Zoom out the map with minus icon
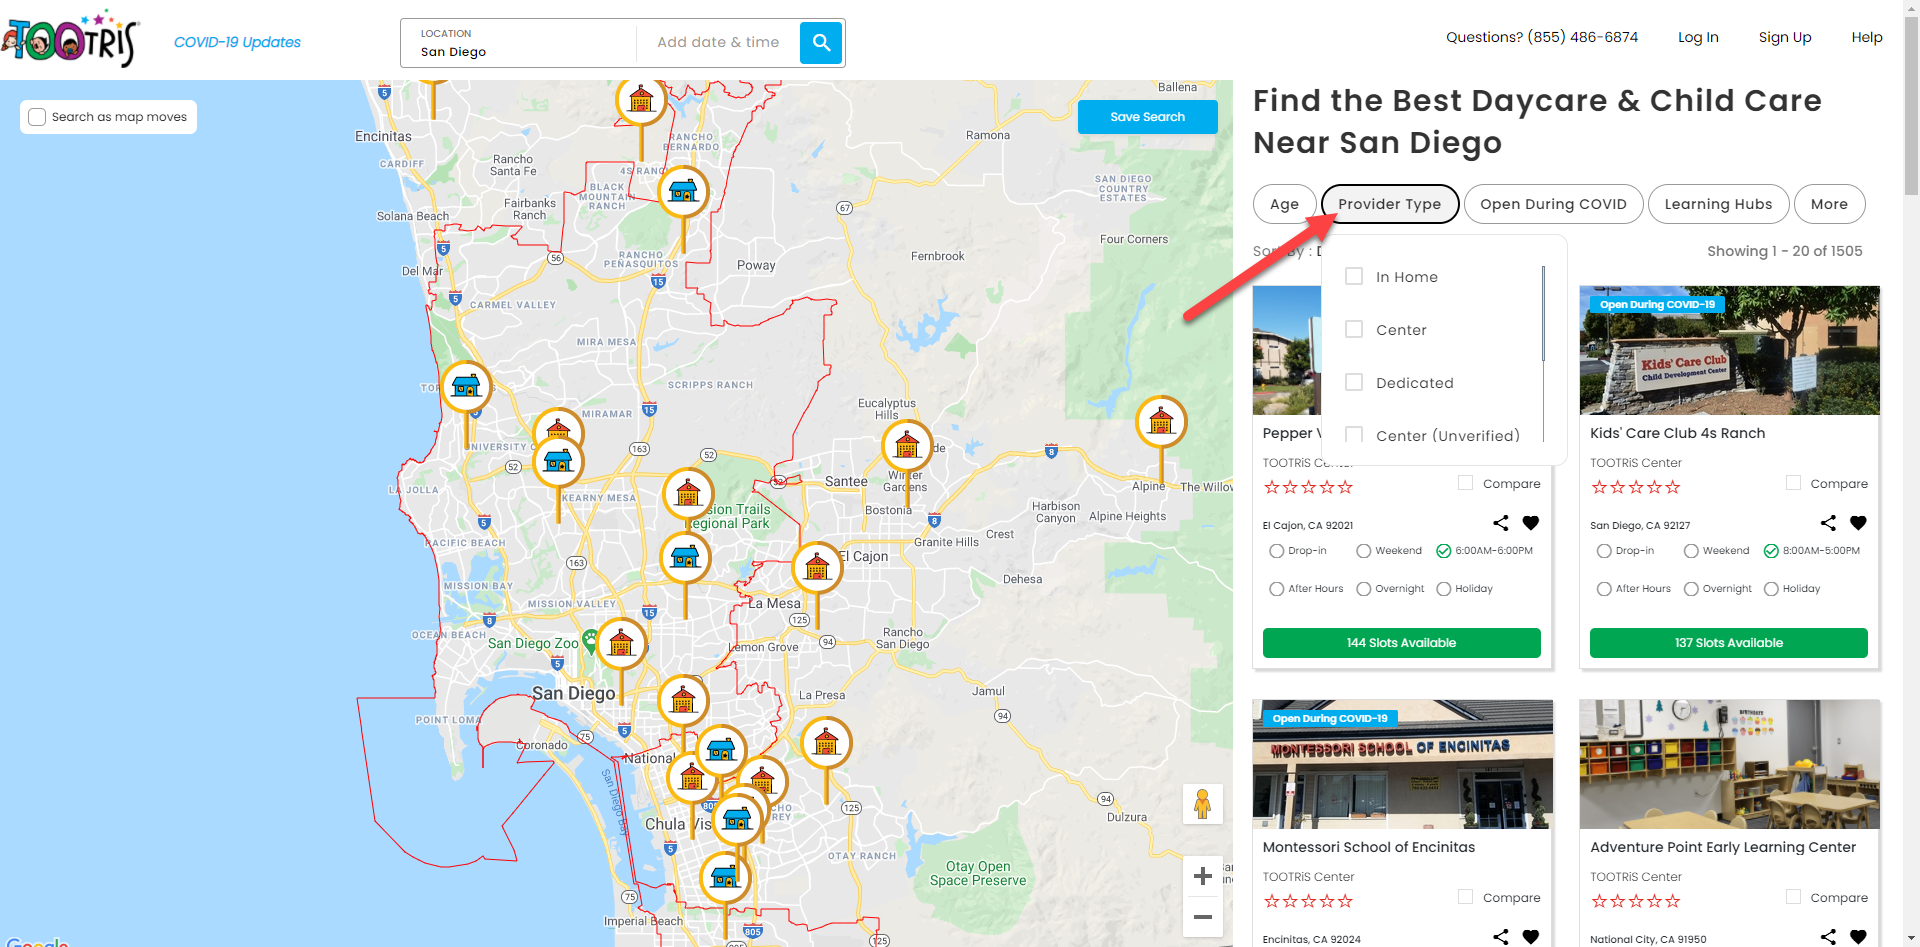Image resolution: width=1920 pixels, height=947 pixels. coord(1202,917)
